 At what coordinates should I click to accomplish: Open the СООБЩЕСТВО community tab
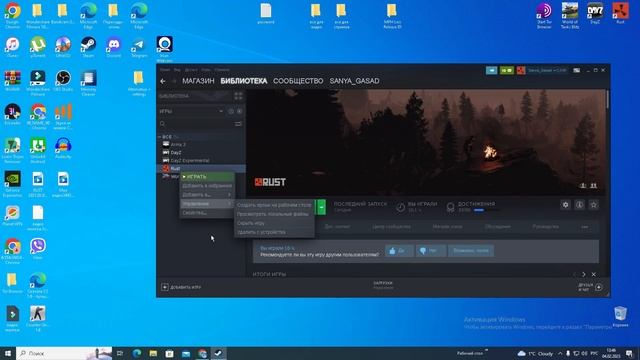click(x=298, y=81)
